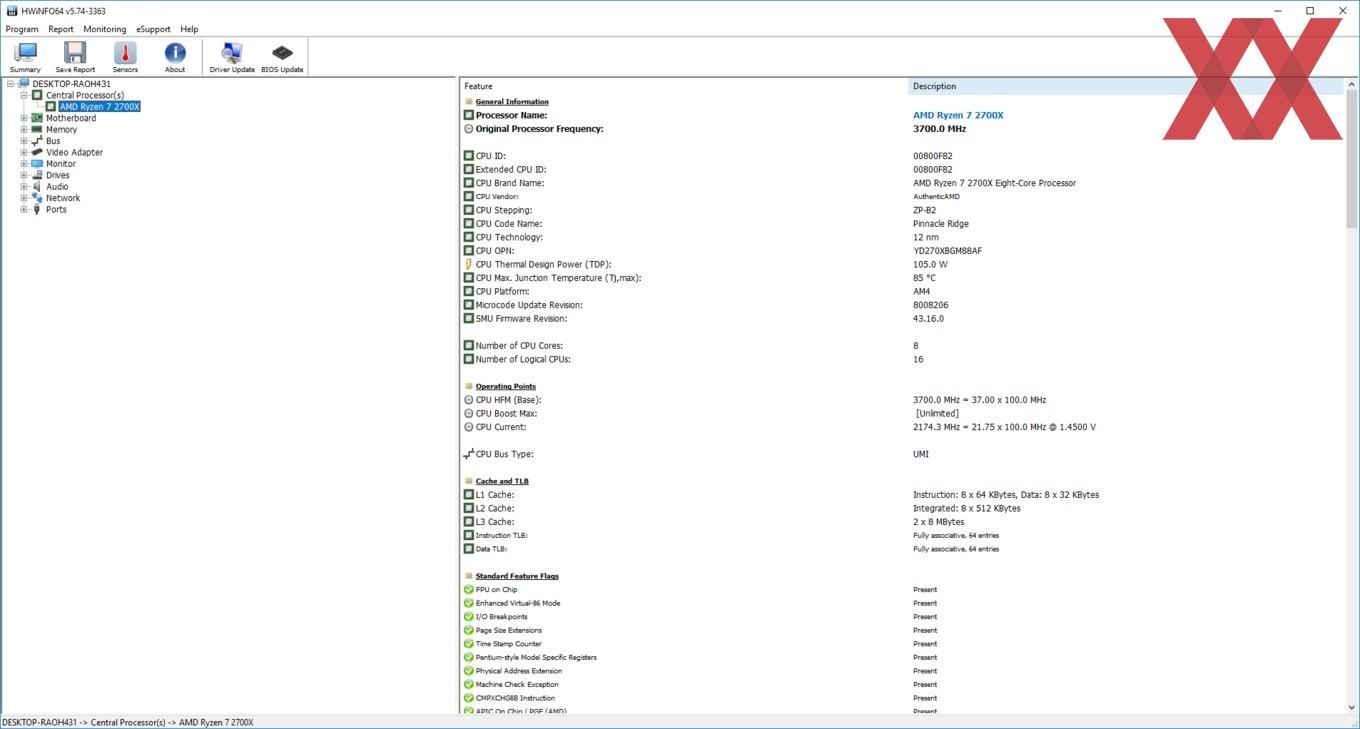Launch Driver Update from toolbar
The width and height of the screenshot is (1360, 729).
232,57
